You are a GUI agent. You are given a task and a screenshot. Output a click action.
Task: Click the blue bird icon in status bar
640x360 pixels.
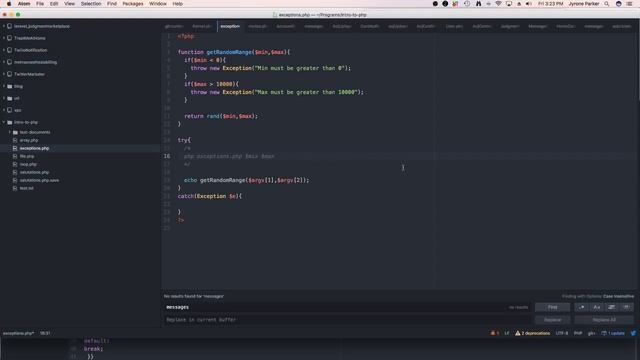coord(633,333)
